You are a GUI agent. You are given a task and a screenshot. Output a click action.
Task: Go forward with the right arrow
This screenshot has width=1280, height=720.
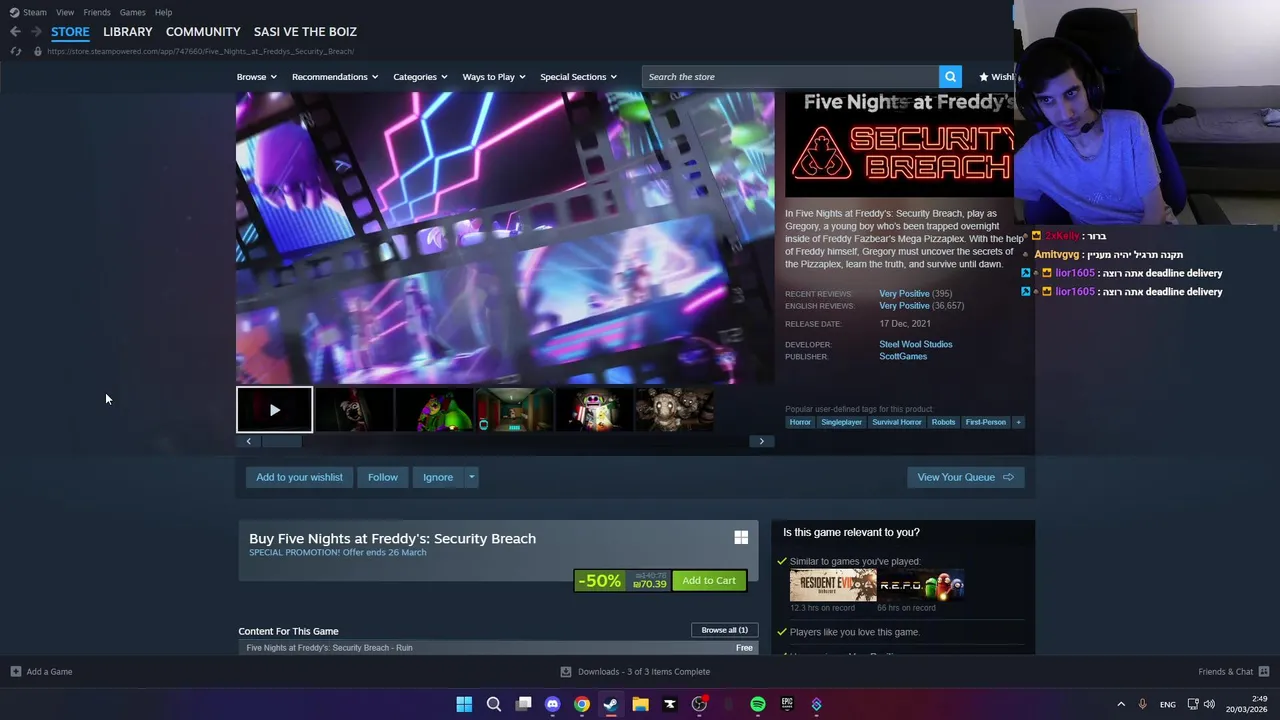(x=36, y=32)
